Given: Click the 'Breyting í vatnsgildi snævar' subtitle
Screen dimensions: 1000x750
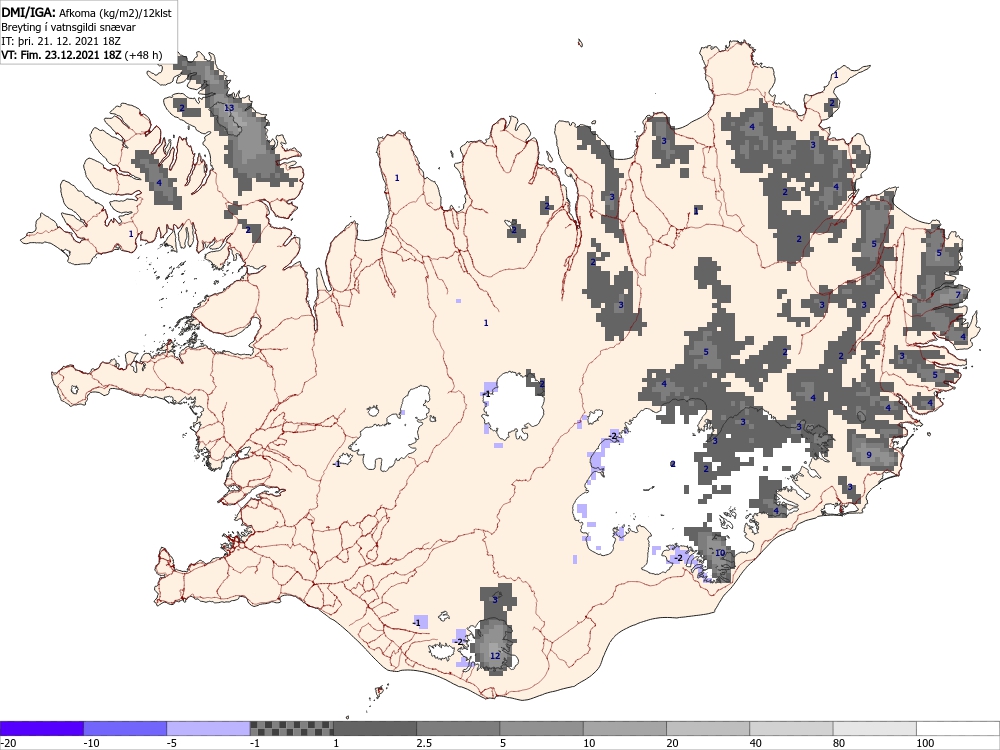Looking at the screenshot, I should click(x=68, y=27).
